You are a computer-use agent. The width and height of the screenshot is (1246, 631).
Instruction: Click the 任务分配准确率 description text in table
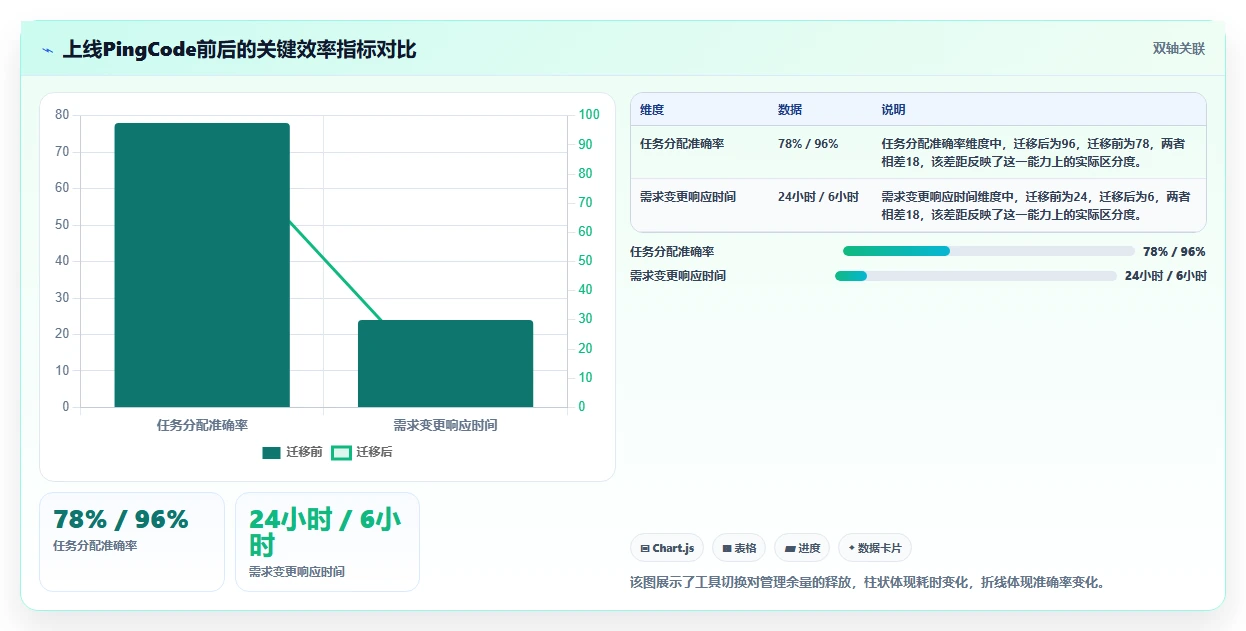[x=1033, y=152]
